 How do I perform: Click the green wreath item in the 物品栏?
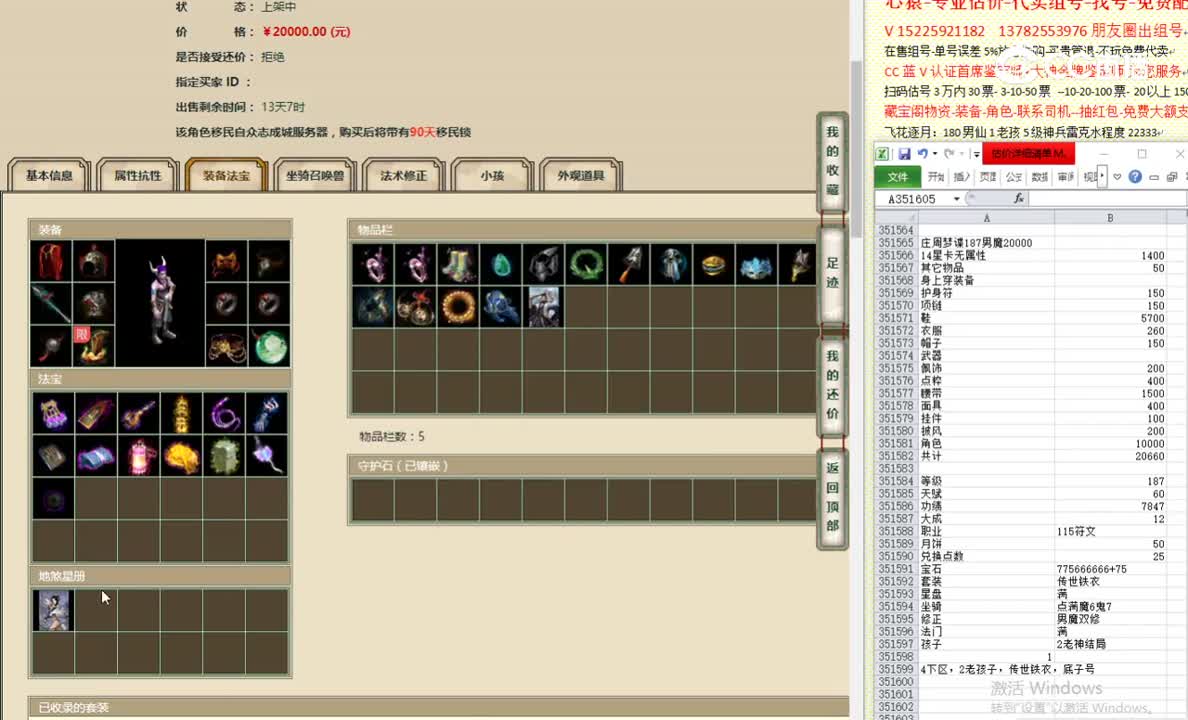pos(586,265)
